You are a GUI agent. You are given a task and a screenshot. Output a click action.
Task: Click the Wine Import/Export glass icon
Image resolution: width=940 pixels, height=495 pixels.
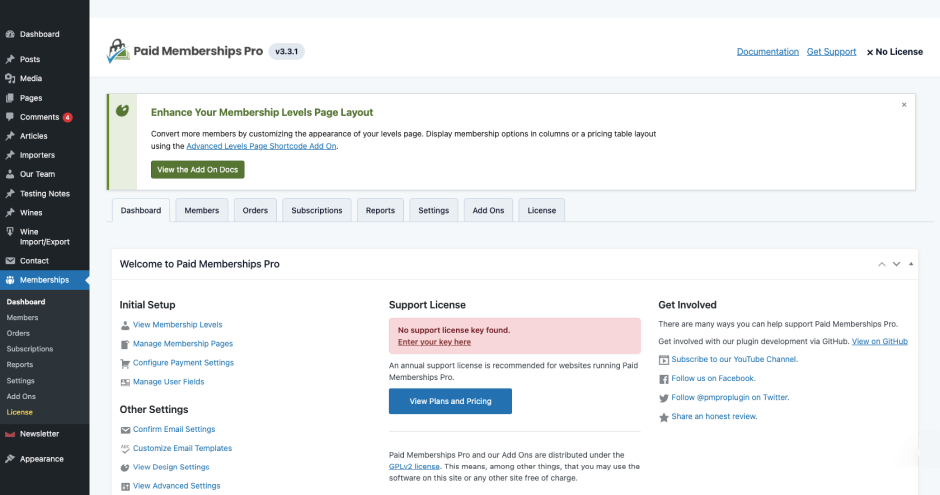click(10, 232)
